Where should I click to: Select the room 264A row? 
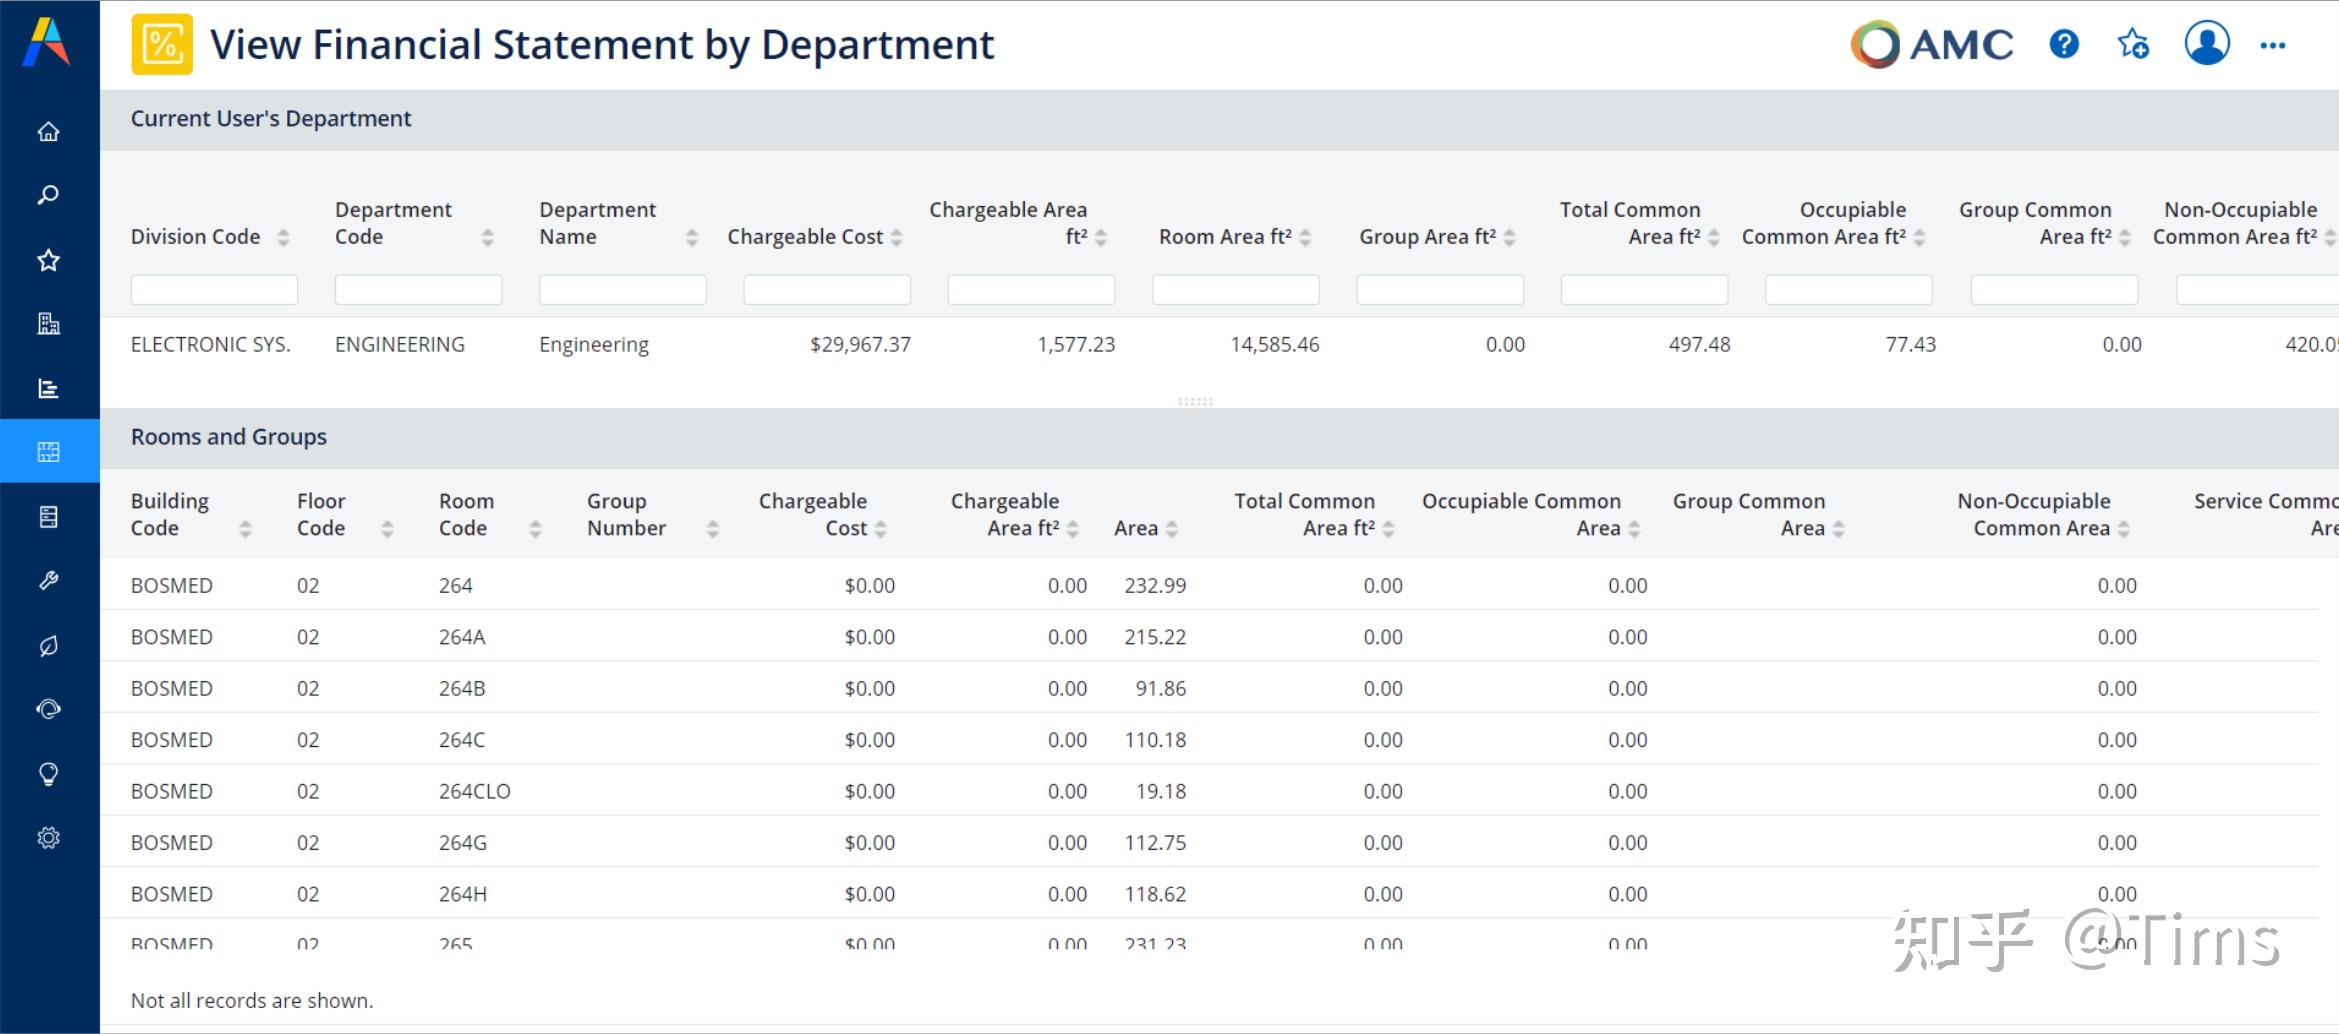[x=461, y=637]
